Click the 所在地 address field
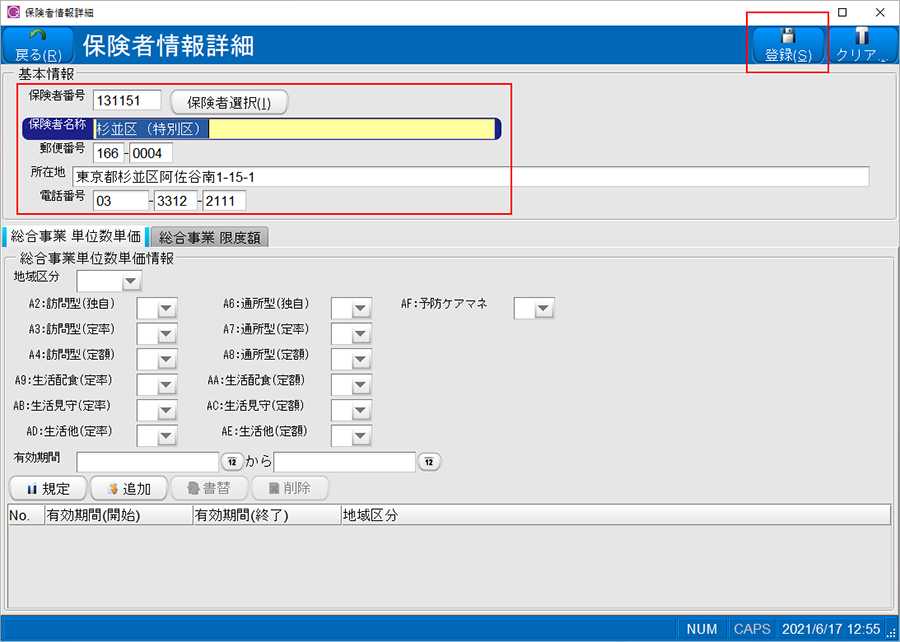 [x=470, y=177]
